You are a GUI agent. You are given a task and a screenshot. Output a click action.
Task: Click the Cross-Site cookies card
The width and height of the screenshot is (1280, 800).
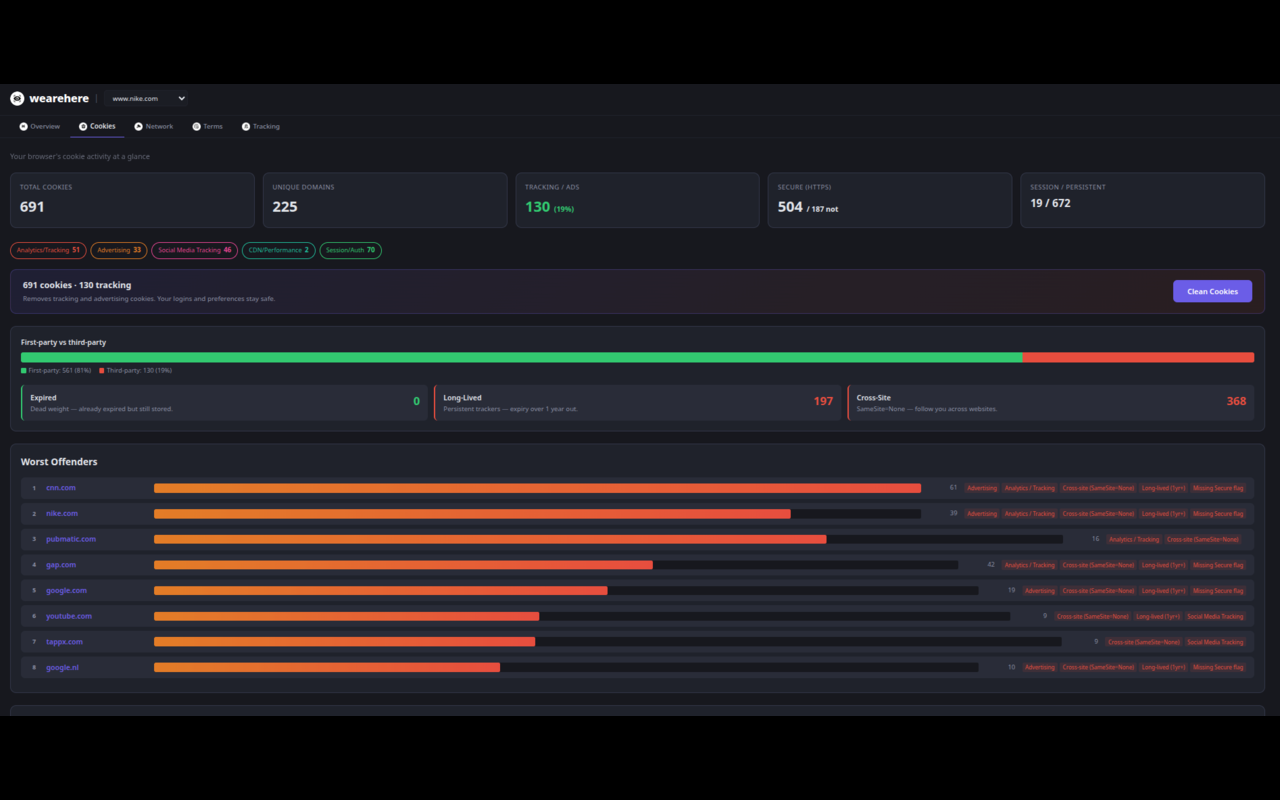[1050, 403]
